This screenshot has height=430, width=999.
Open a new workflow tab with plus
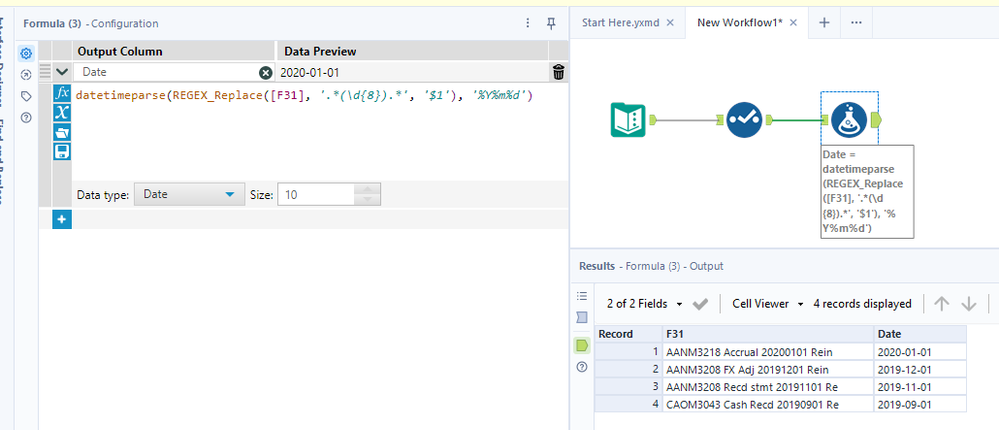tap(824, 22)
